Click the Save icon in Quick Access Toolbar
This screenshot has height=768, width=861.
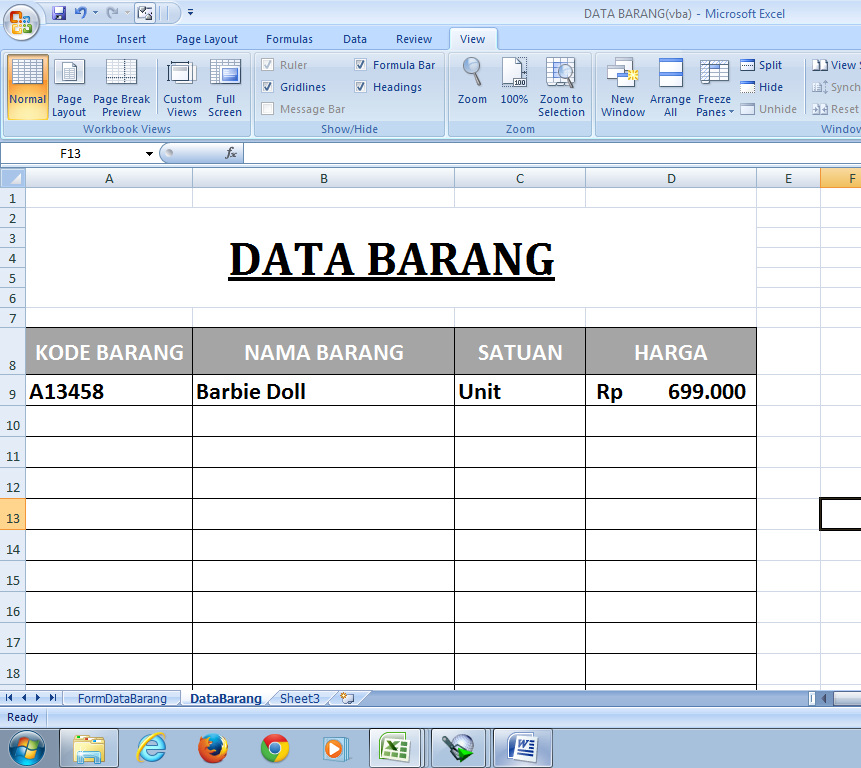tap(57, 11)
